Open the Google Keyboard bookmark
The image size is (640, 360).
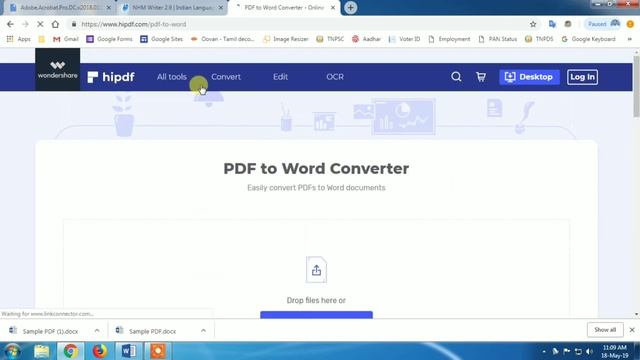[589, 39]
